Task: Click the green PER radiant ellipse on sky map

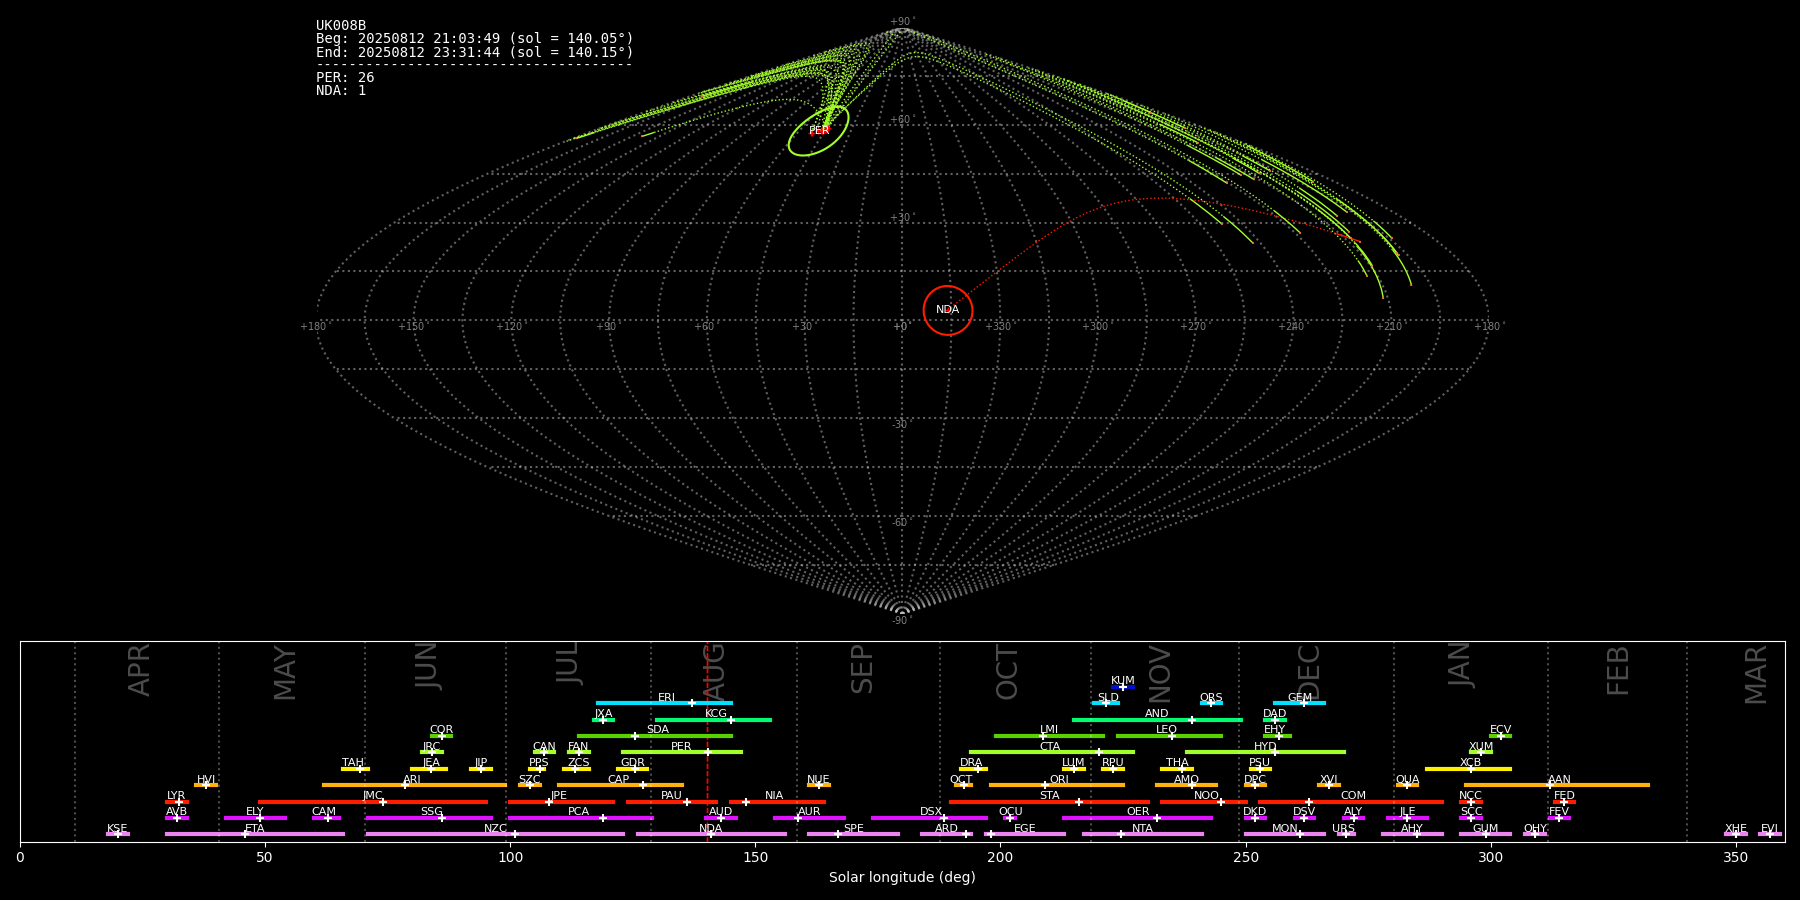Action: pyautogui.click(x=818, y=130)
